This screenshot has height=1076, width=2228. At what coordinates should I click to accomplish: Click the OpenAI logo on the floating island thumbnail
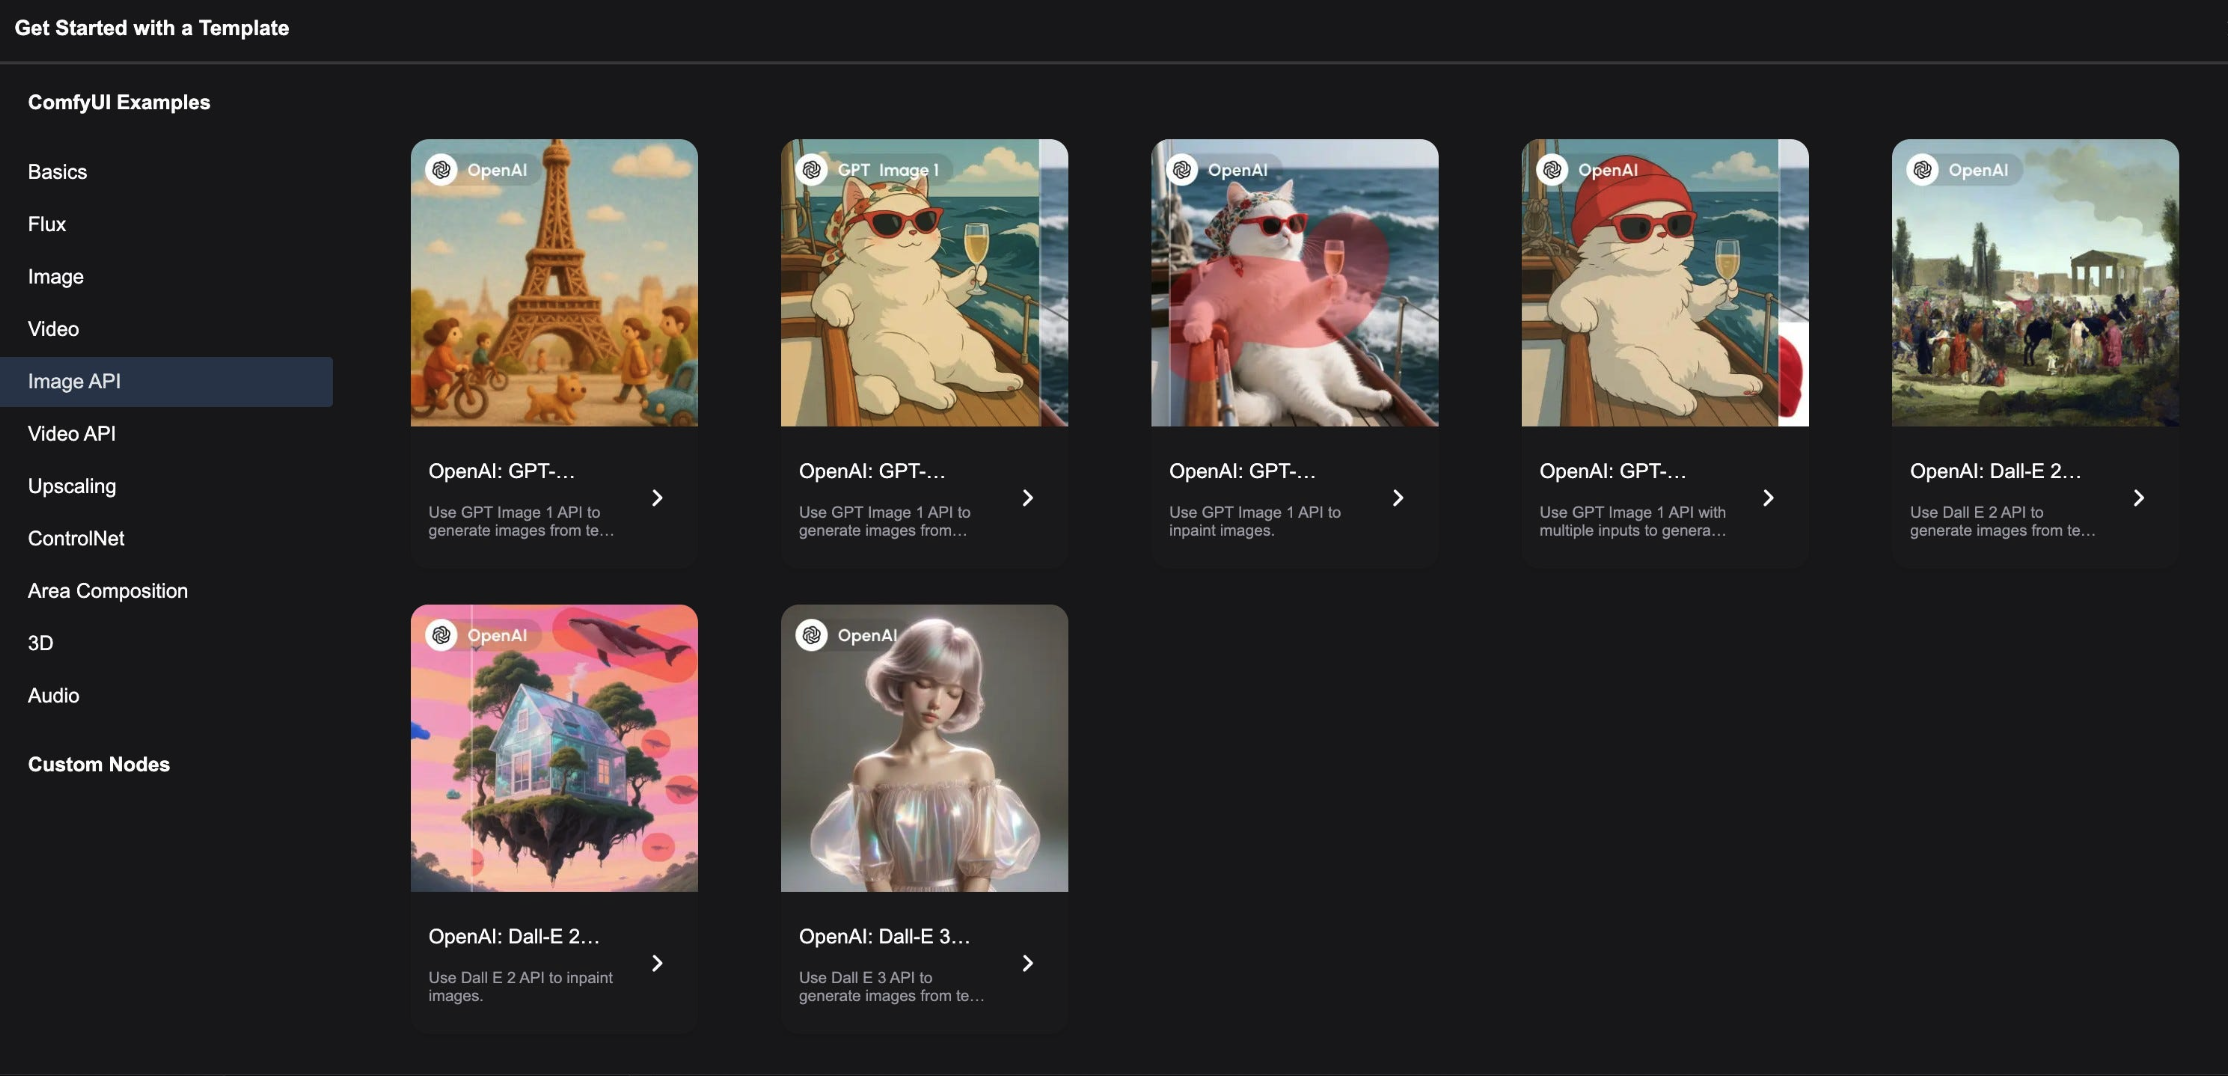pos(441,635)
